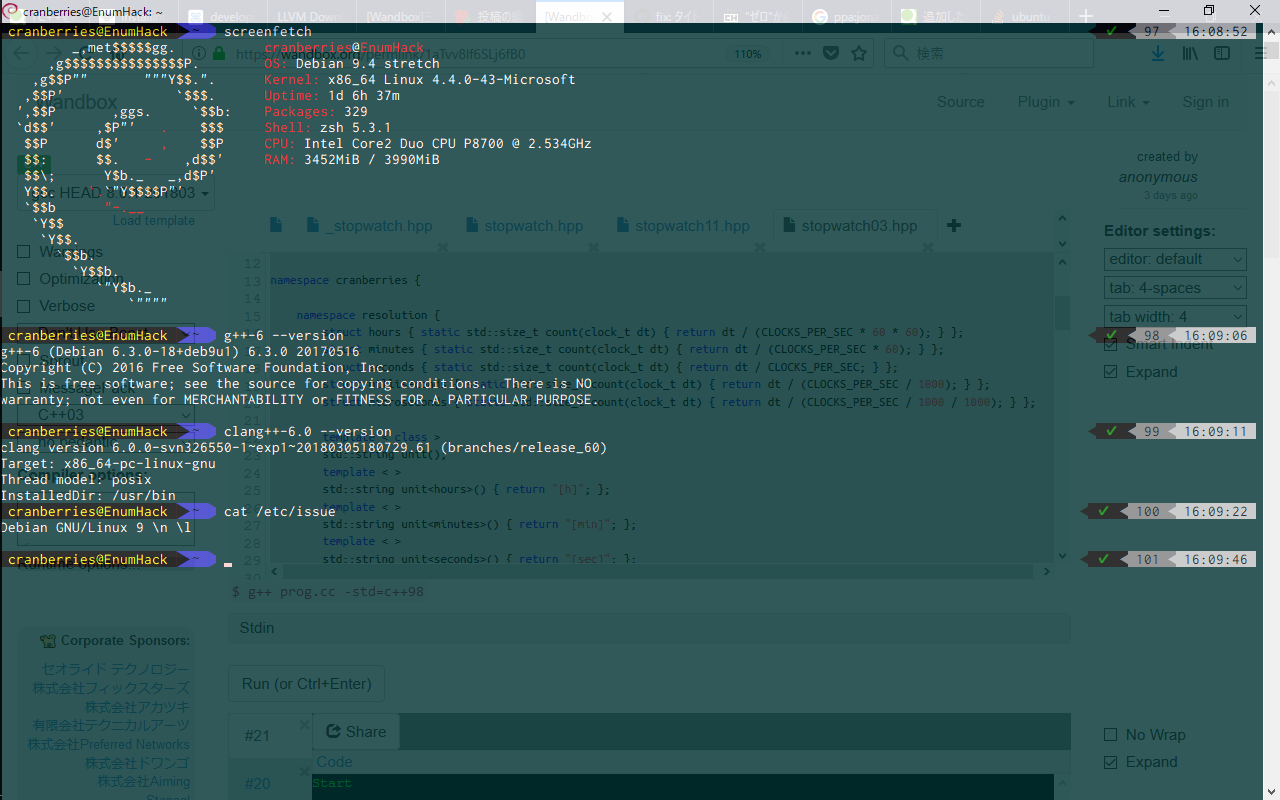Toggle the No Wrap checkbox
The image size is (1280, 800).
1110,735
